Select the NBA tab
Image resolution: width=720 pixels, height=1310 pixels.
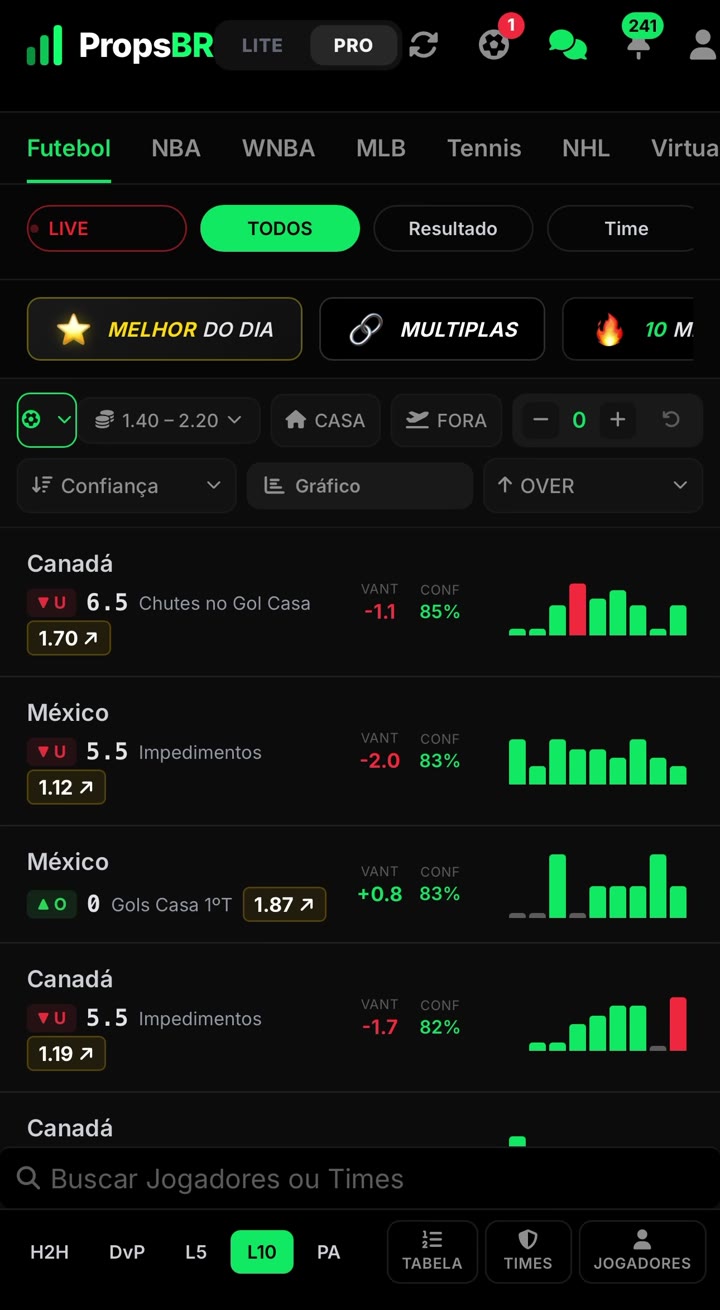coord(176,148)
